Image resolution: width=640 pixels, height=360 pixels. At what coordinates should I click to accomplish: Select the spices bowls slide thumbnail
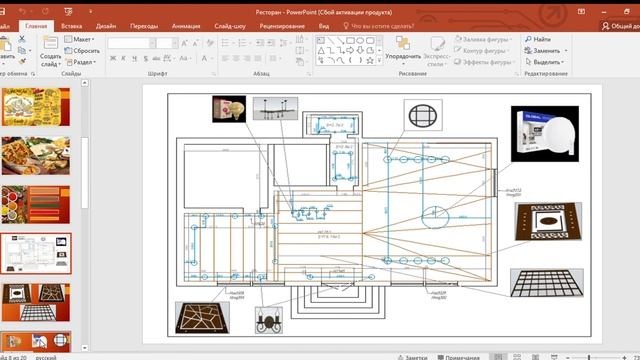(36, 204)
